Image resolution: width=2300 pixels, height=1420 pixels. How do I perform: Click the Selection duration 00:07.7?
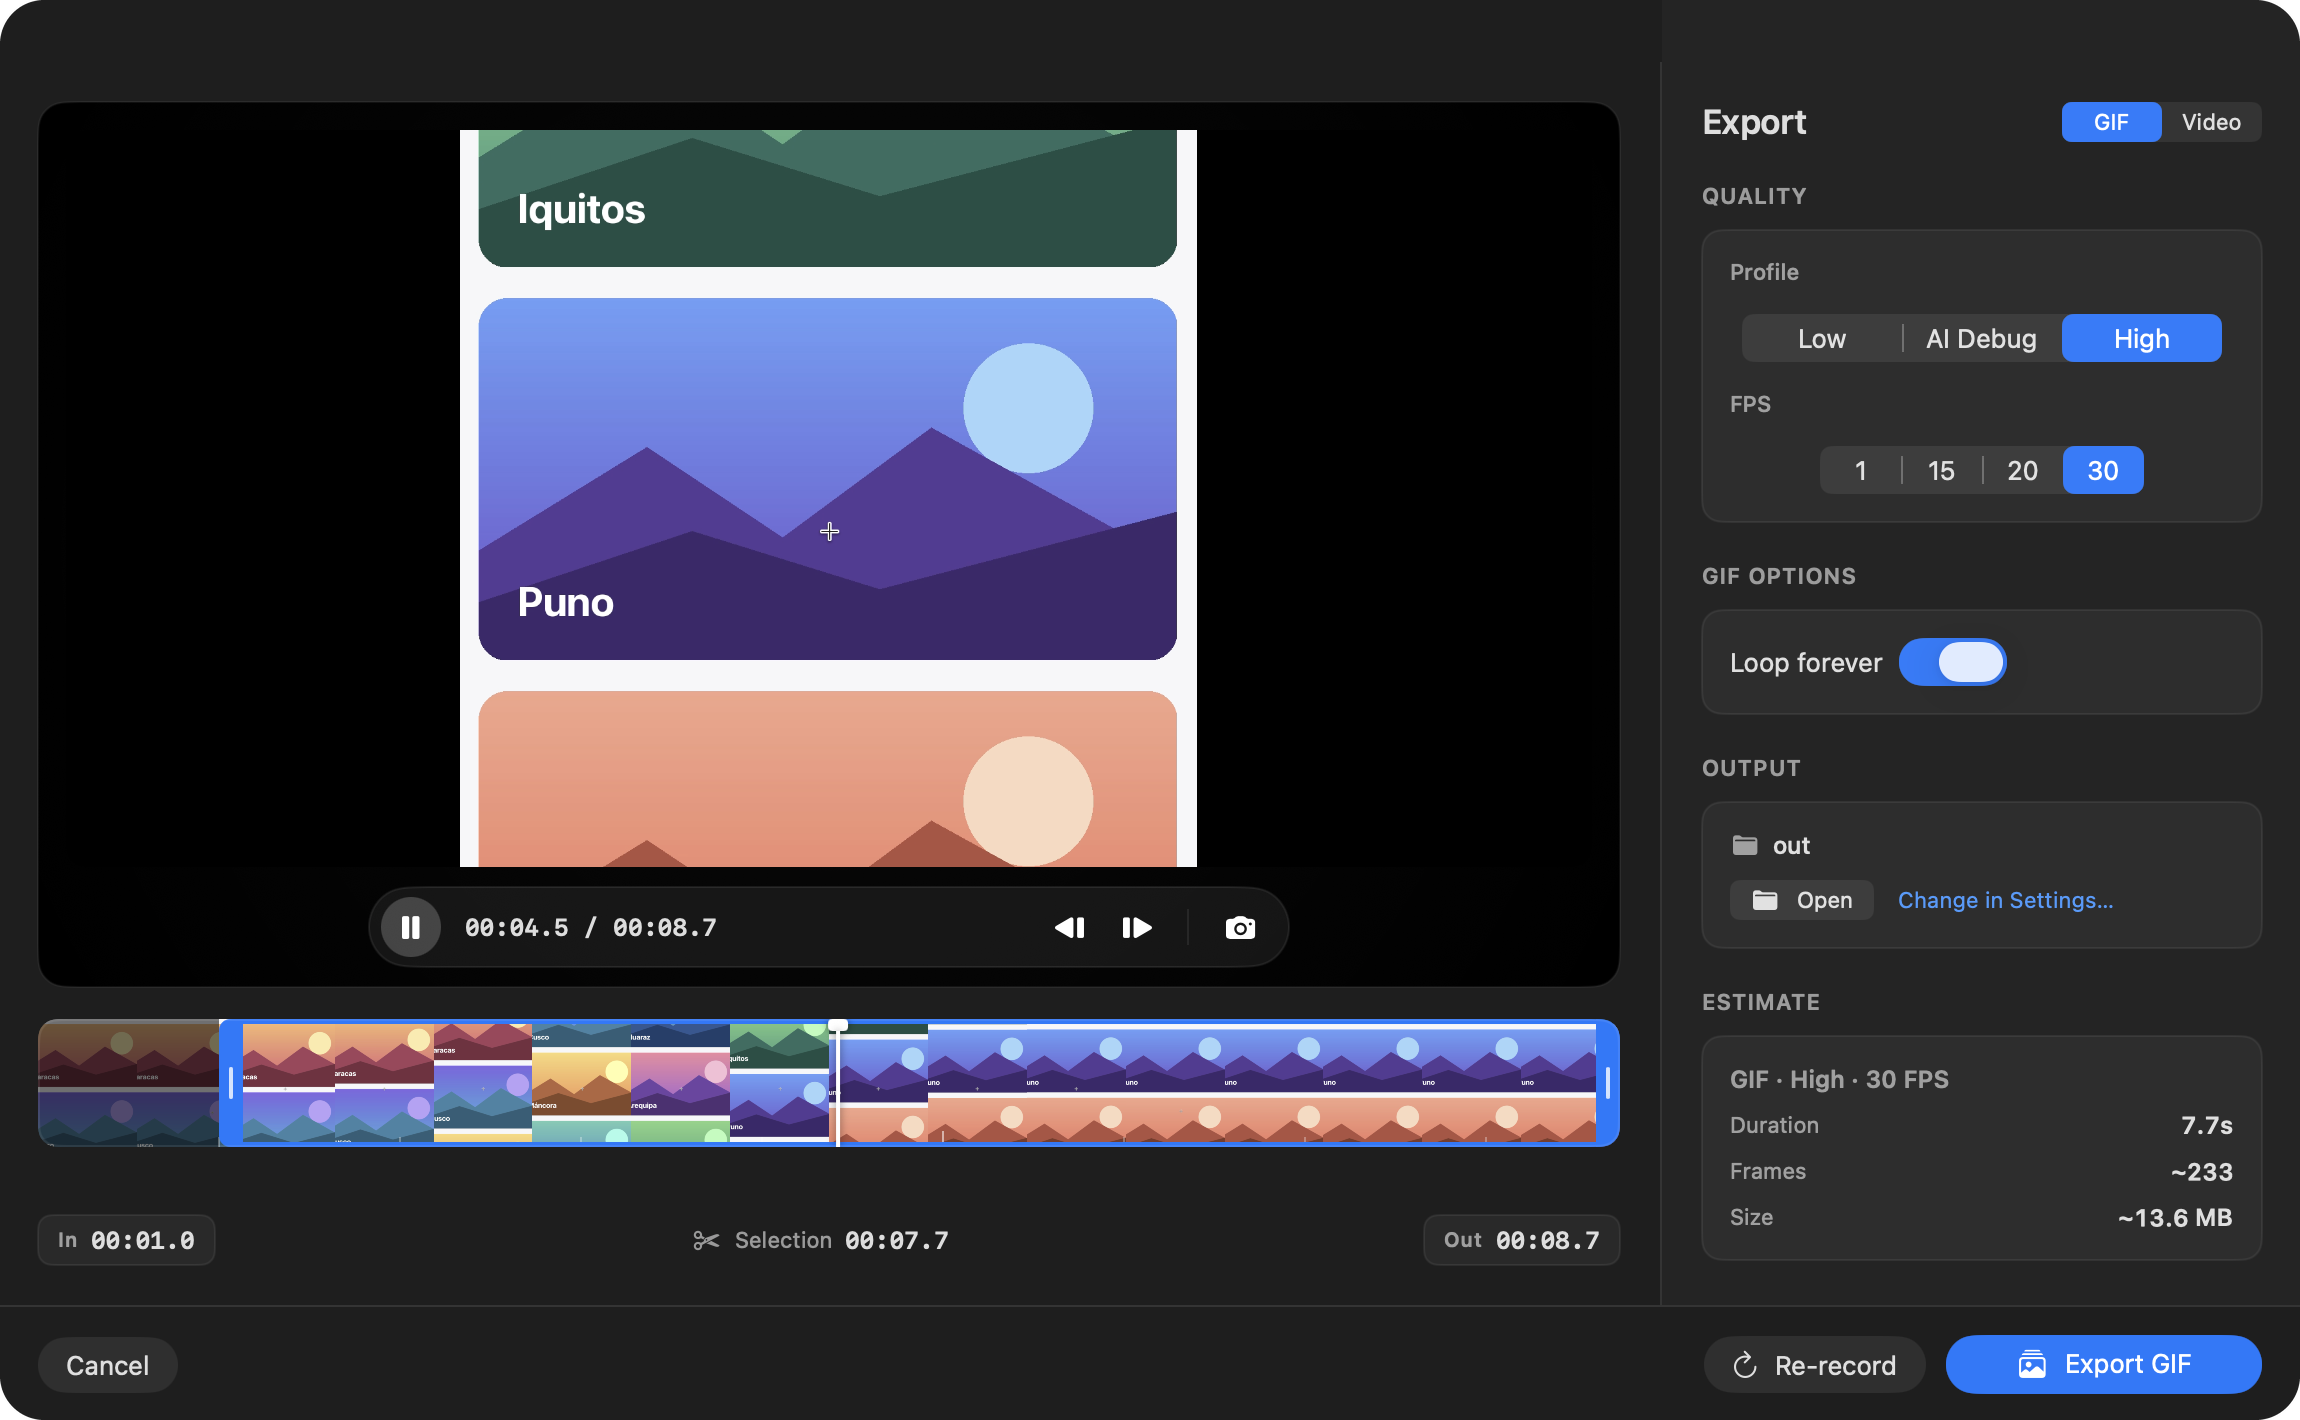pyautogui.click(x=896, y=1241)
